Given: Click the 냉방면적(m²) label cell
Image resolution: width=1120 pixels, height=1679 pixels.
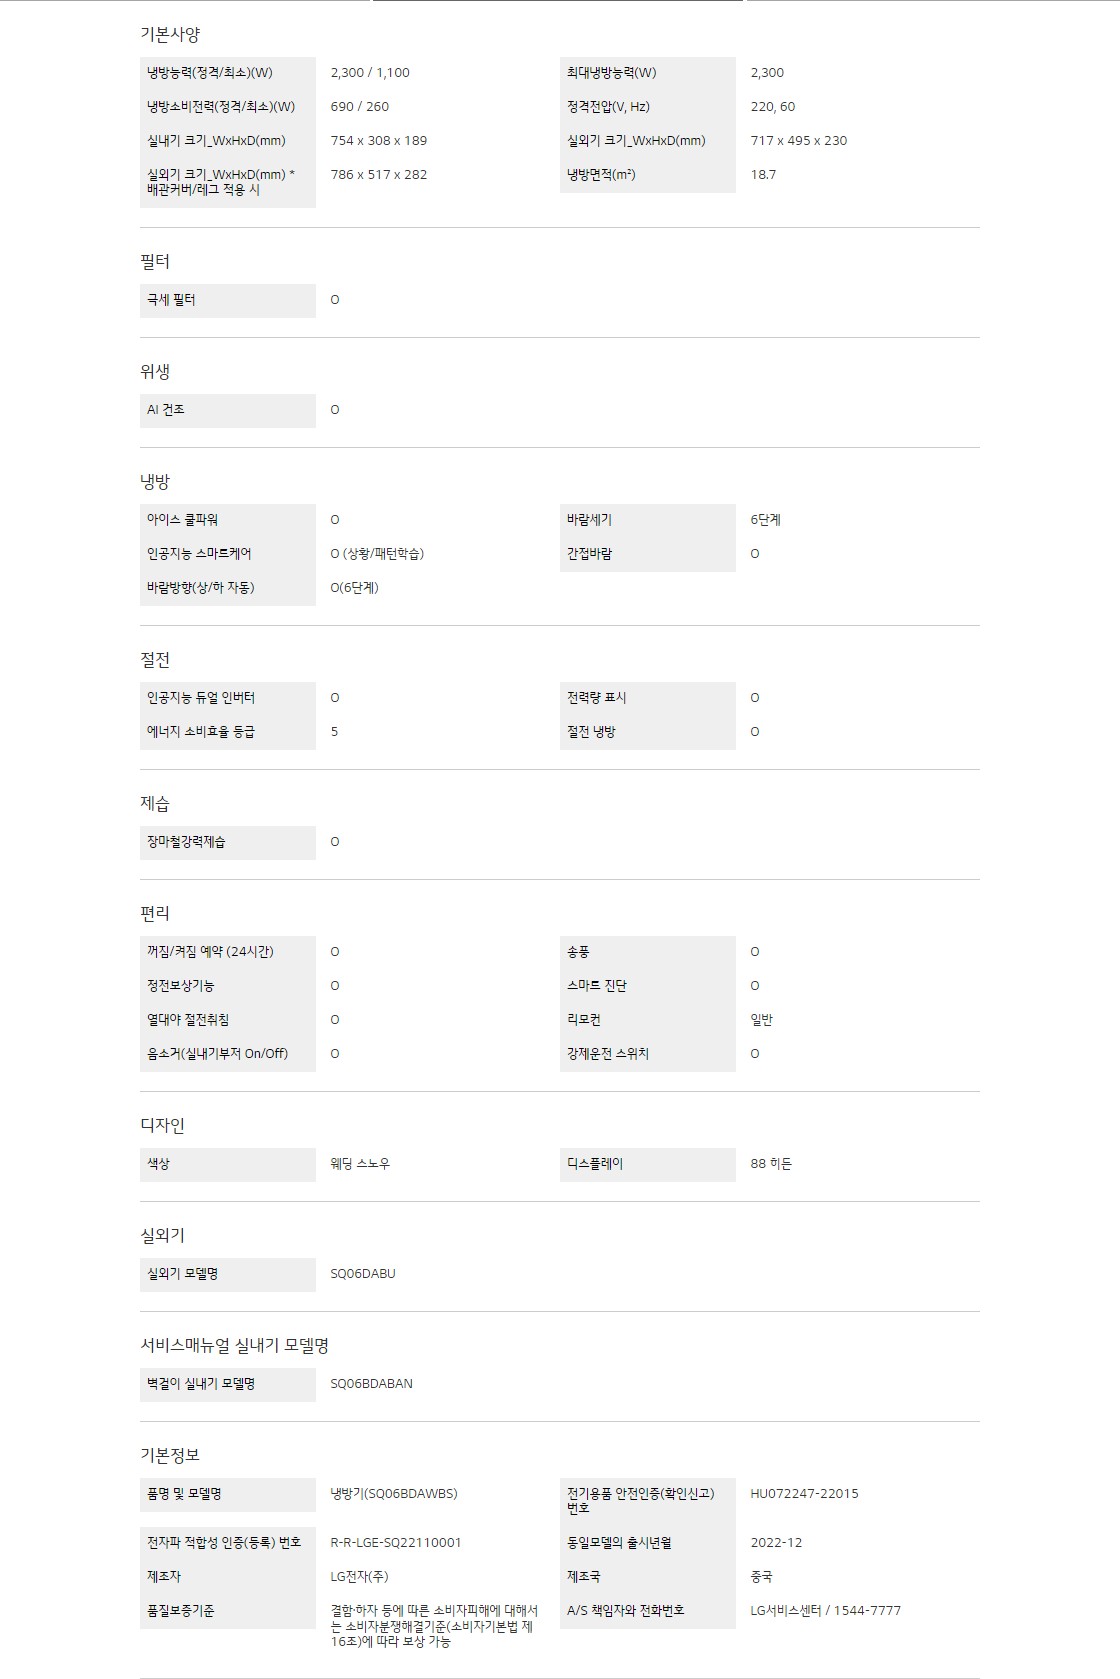Looking at the screenshot, I should tap(601, 175).
